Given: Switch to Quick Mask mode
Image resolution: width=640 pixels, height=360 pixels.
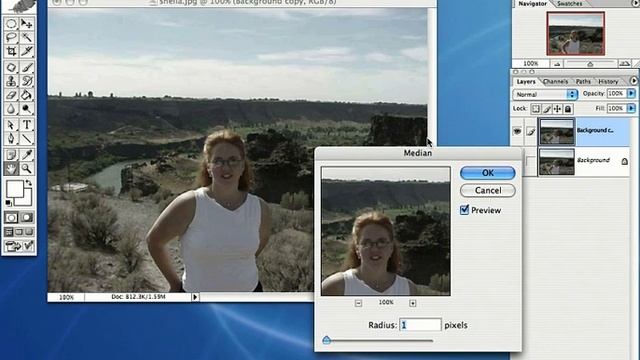Looking at the screenshot, I should 27,218.
